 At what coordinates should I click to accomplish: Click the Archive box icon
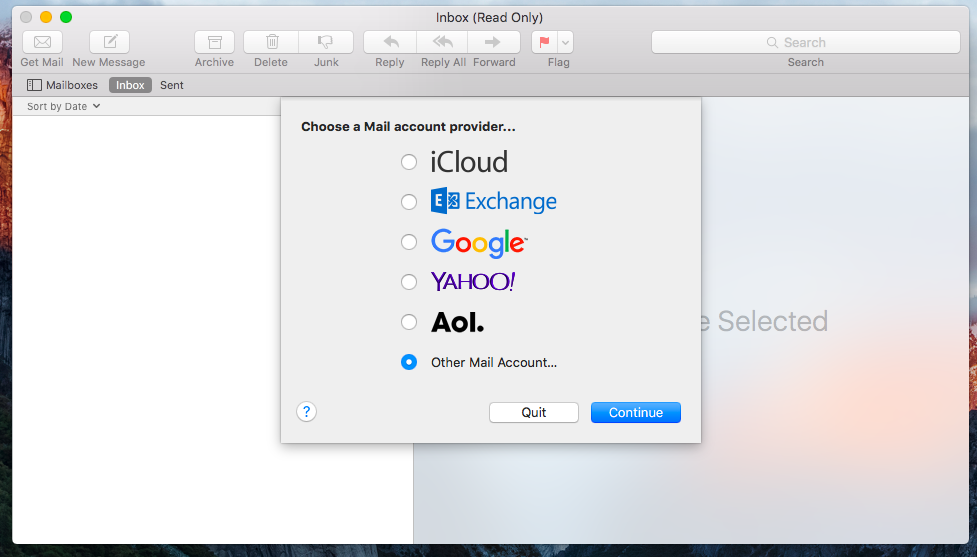pos(214,42)
